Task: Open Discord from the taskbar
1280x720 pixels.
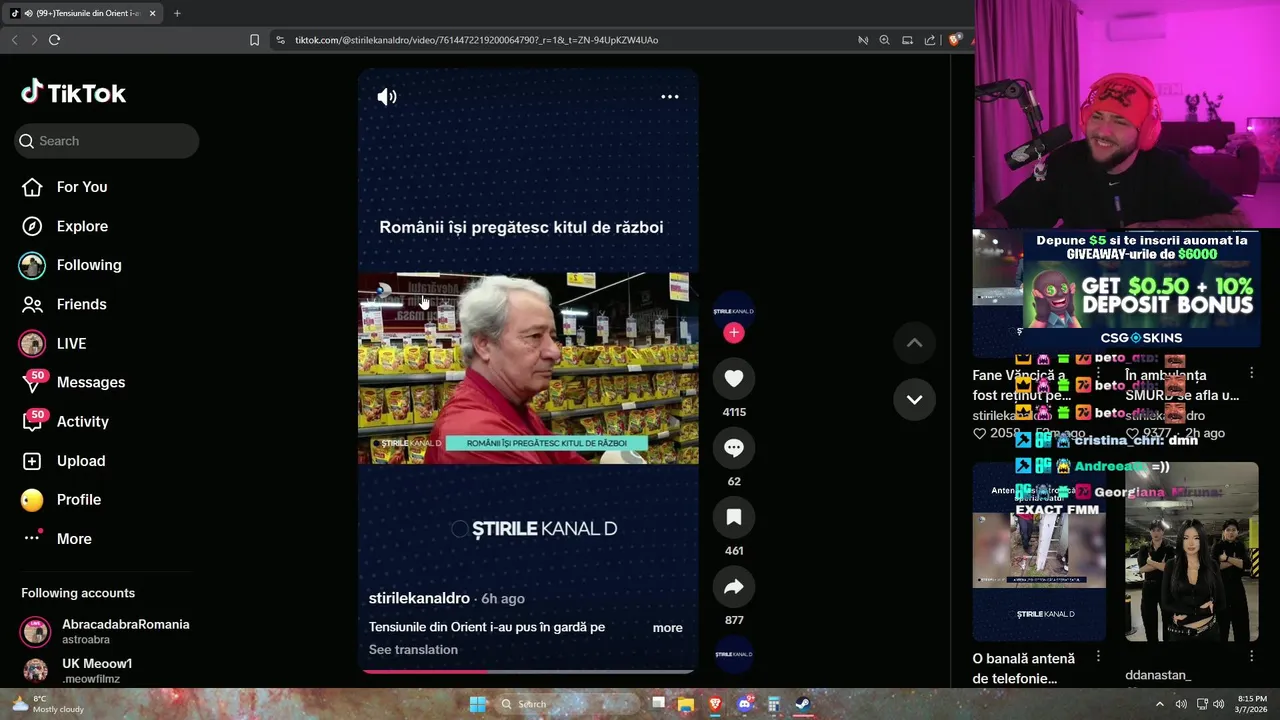Action: 744,704
